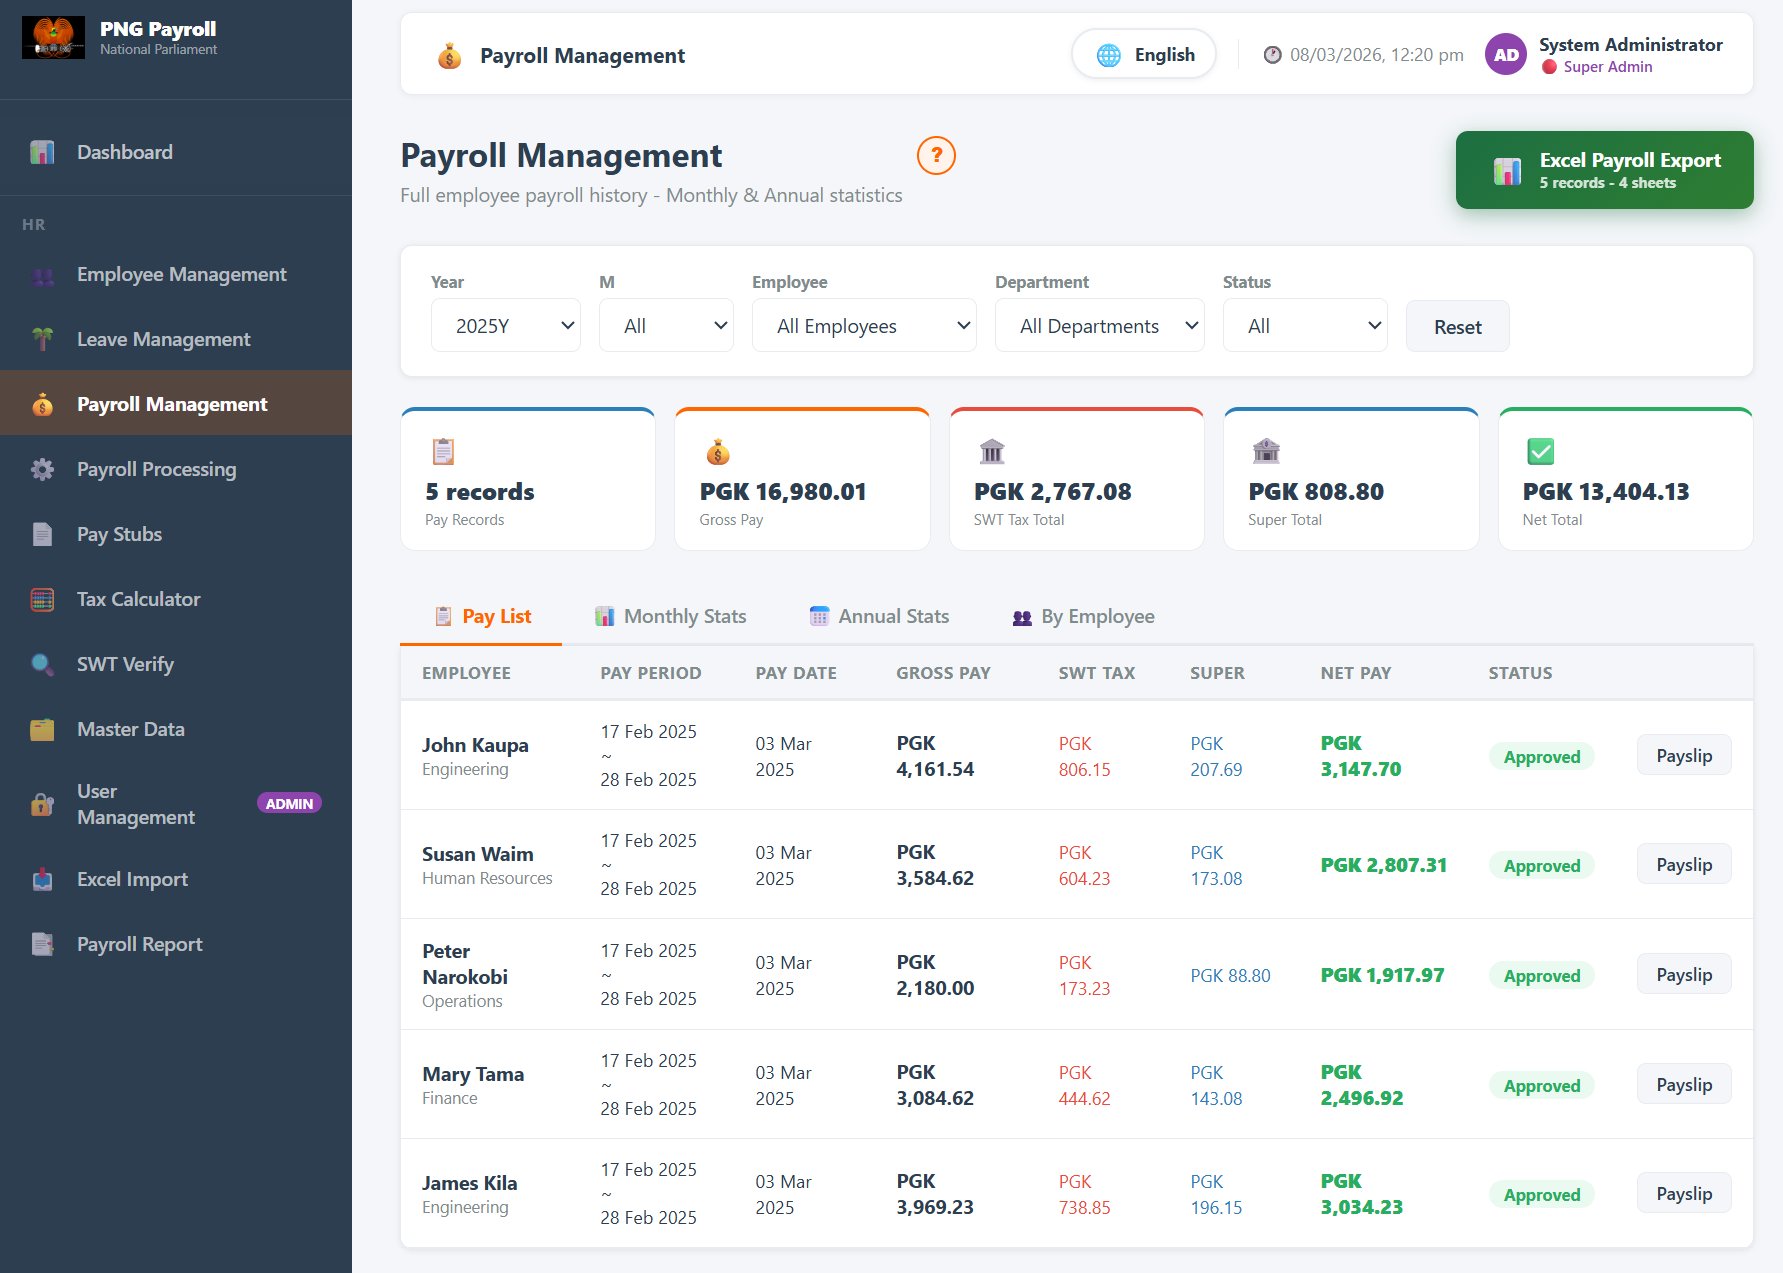Click the User Management lock icon
Viewport: 1783px width, 1273px height.
(42, 804)
